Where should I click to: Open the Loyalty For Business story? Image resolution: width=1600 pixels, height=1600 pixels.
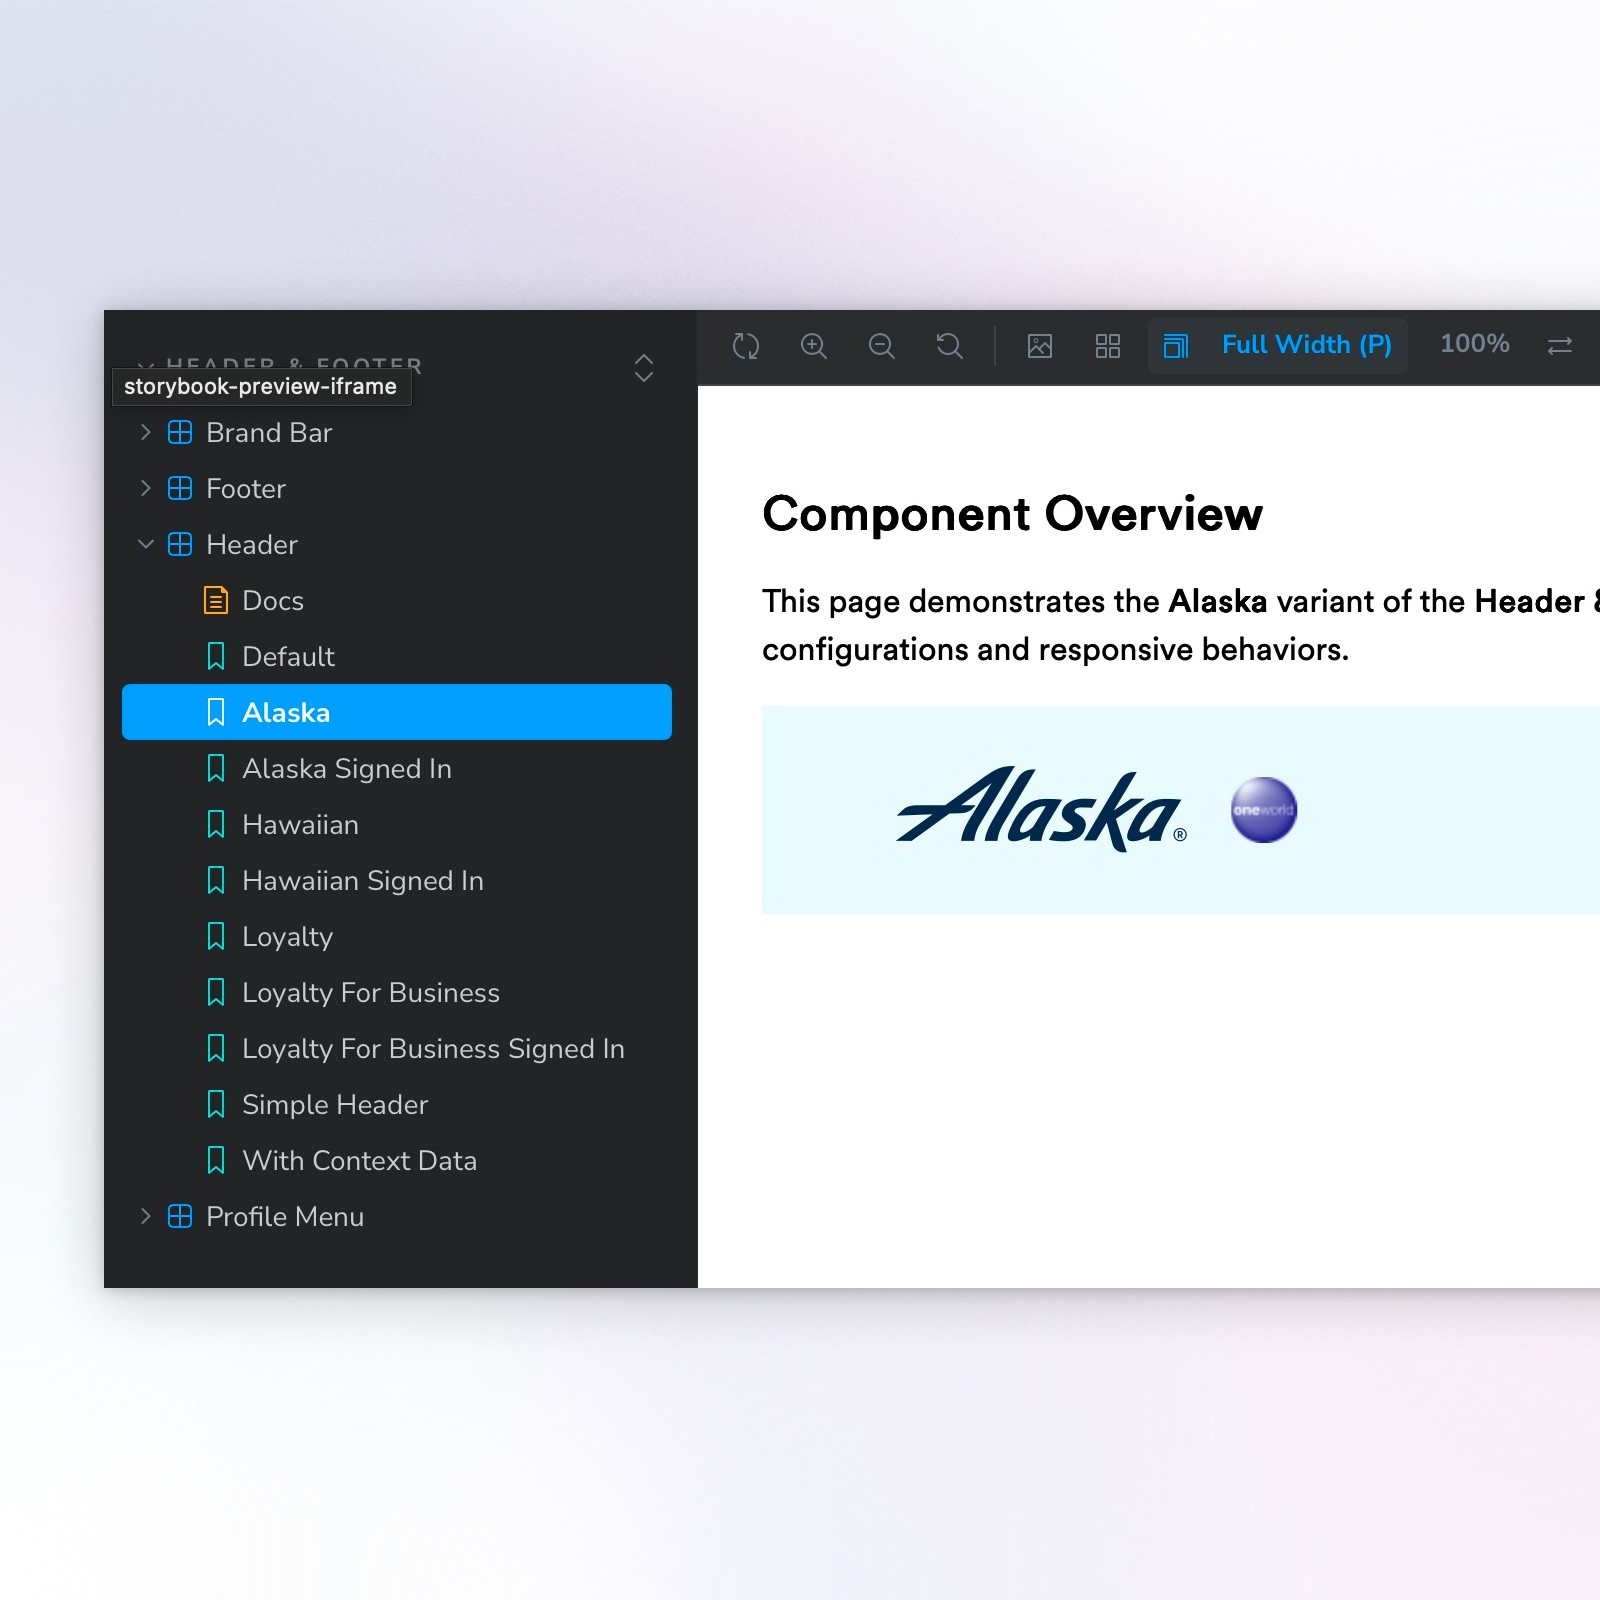397,992
